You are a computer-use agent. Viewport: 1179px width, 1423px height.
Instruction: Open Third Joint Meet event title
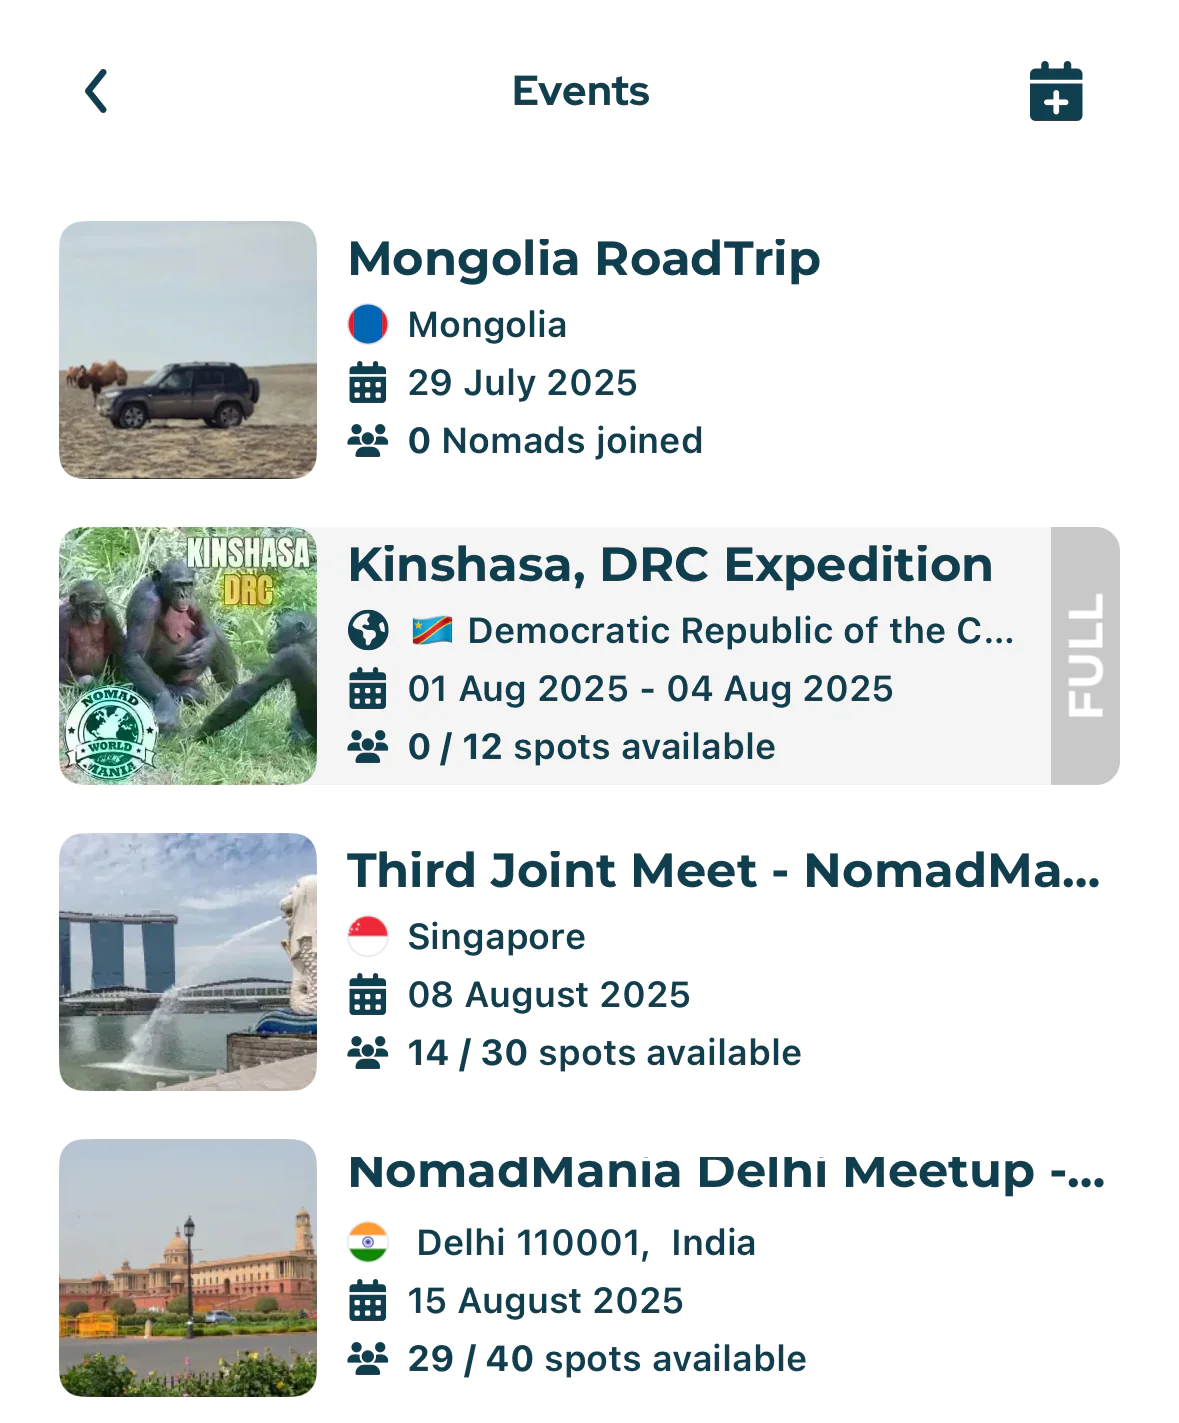724,871
